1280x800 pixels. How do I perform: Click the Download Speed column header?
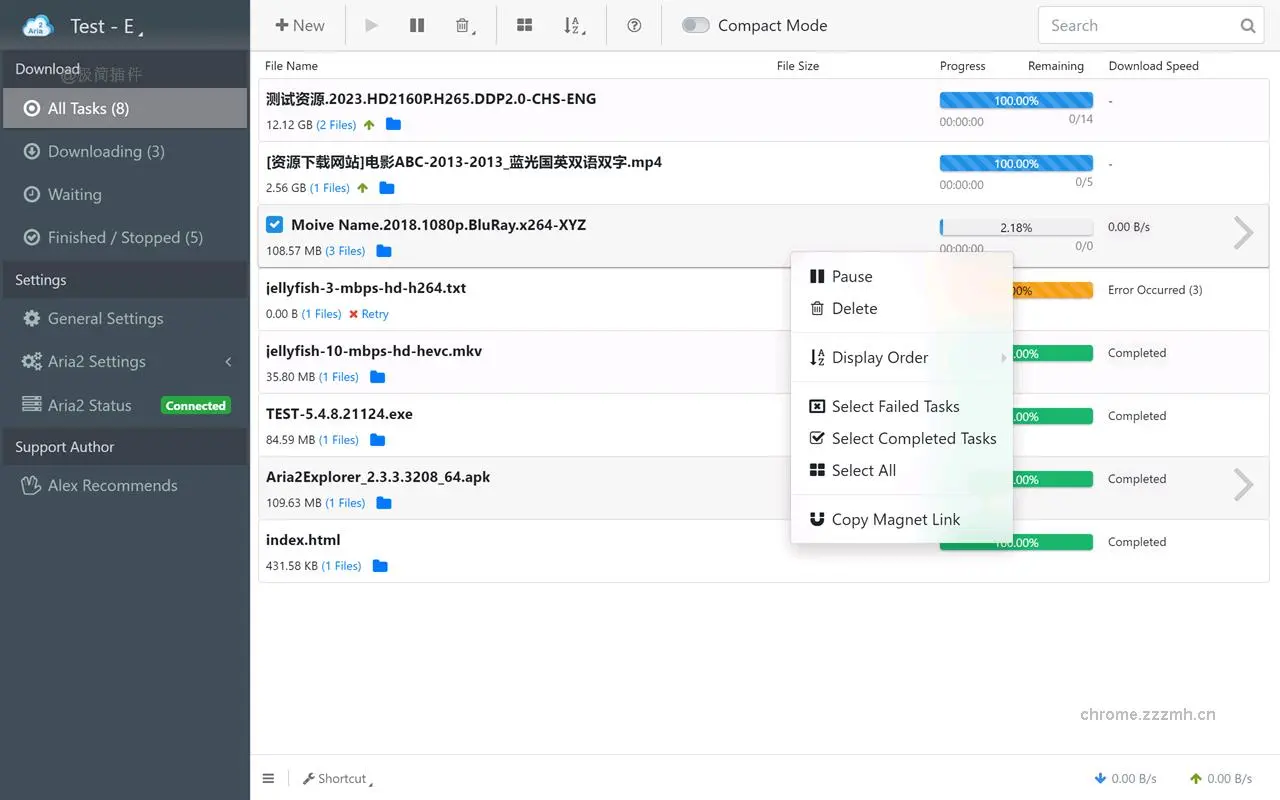pyautogui.click(x=1153, y=66)
